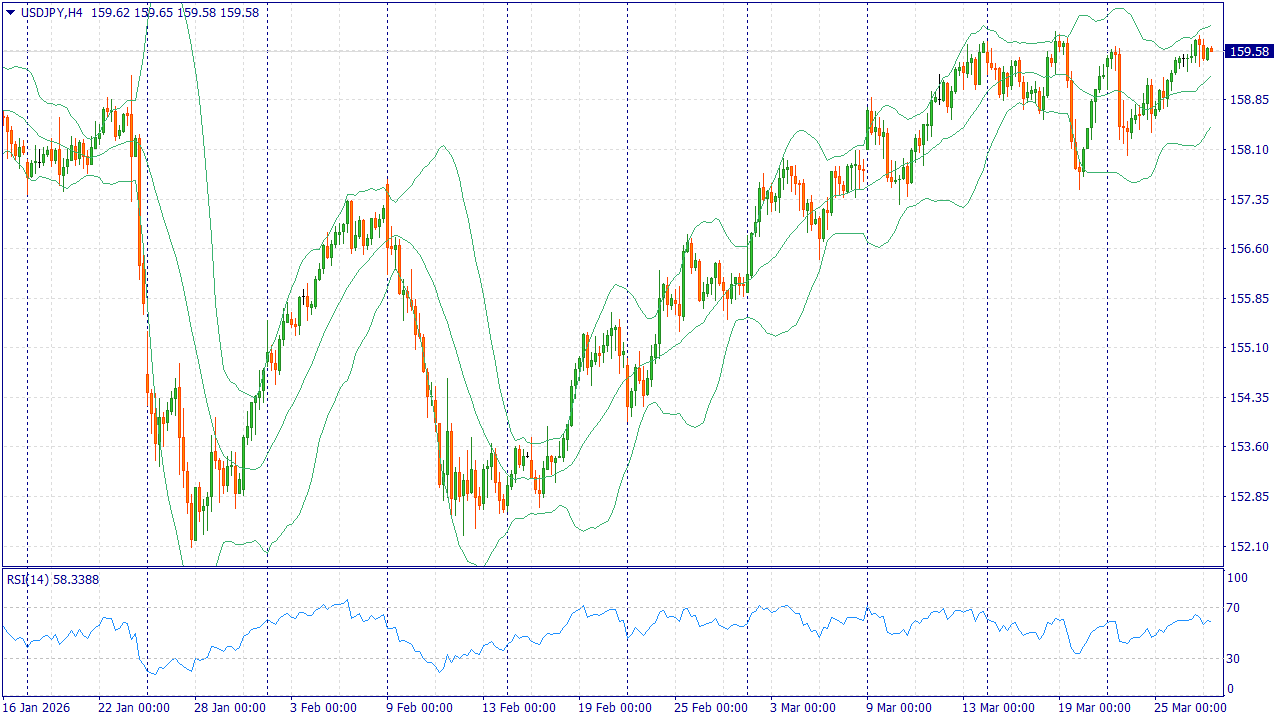Click the 152.10 price axis label
The height and width of the screenshot is (720, 1280).
(1247, 546)
